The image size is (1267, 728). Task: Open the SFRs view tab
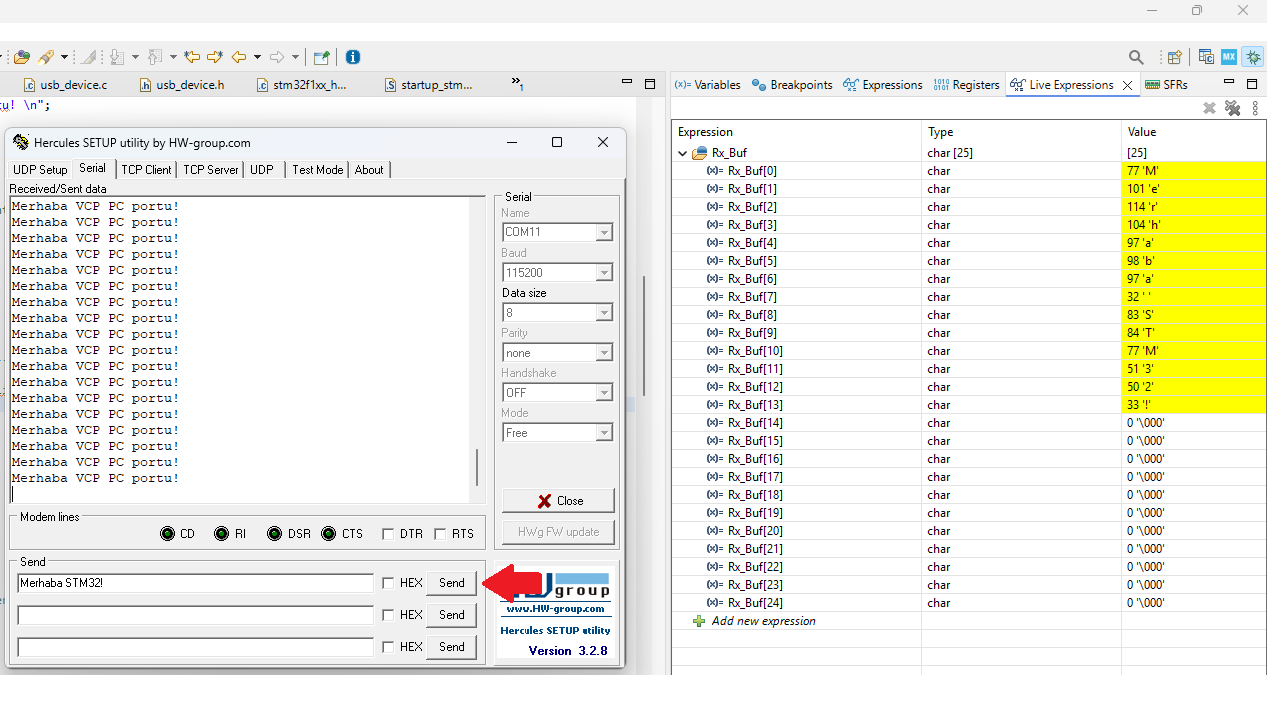pyautogui.click(x=1166, y=85)
